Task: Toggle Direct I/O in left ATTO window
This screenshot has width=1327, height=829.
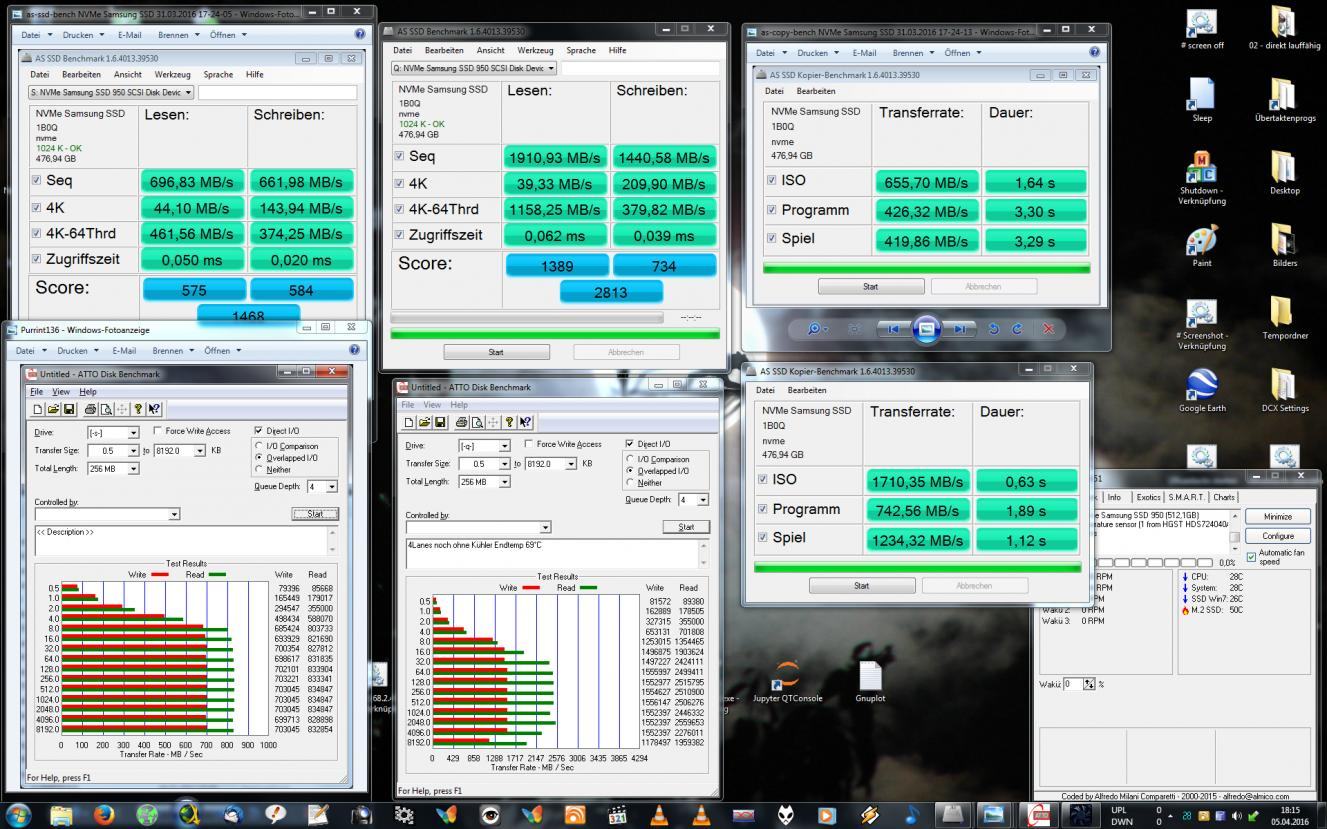Action: [x=258, y=430]
